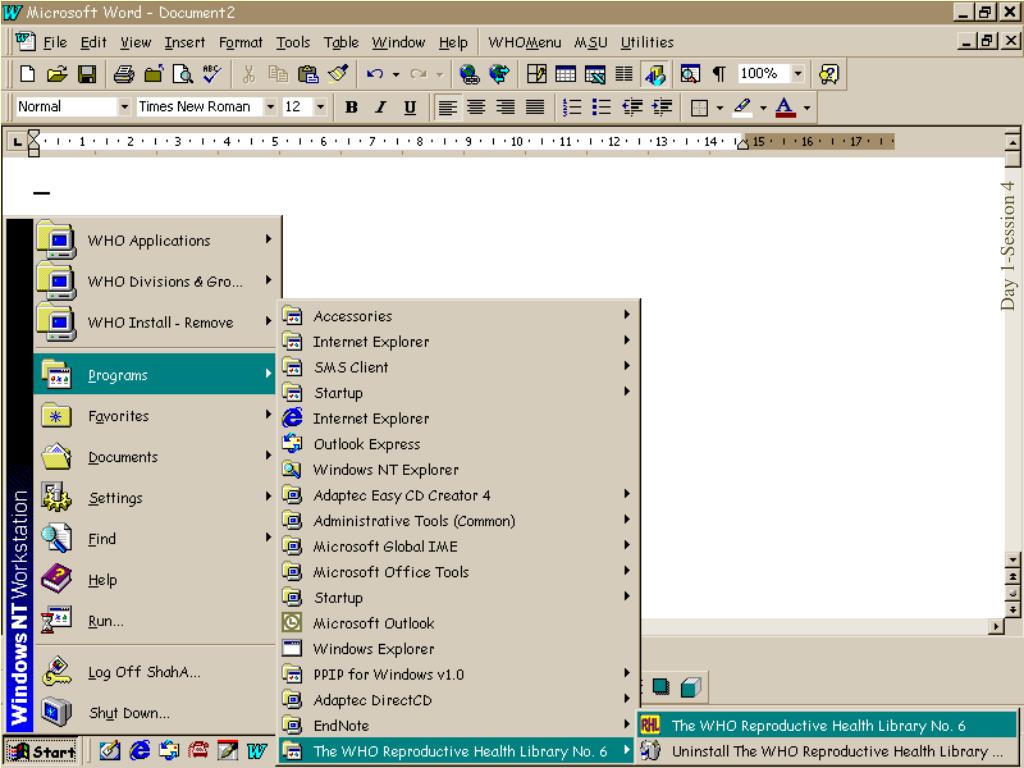
Task: Open Windows NT Explorer from Programs
Action: 459,470
